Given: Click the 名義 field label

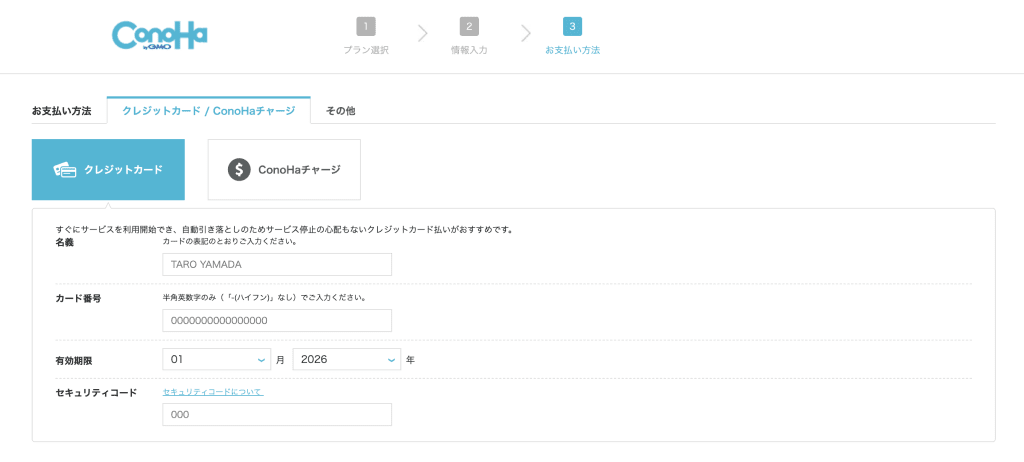Looking at the screenshot, I should click(x=65, y=242).
